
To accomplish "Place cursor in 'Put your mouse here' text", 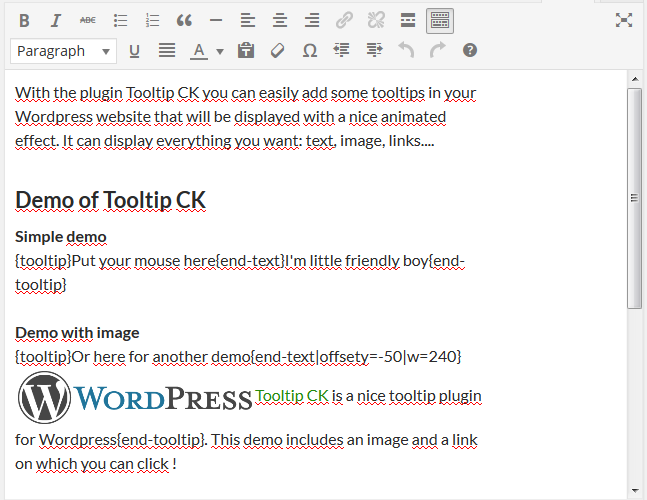I will [144, 261].
